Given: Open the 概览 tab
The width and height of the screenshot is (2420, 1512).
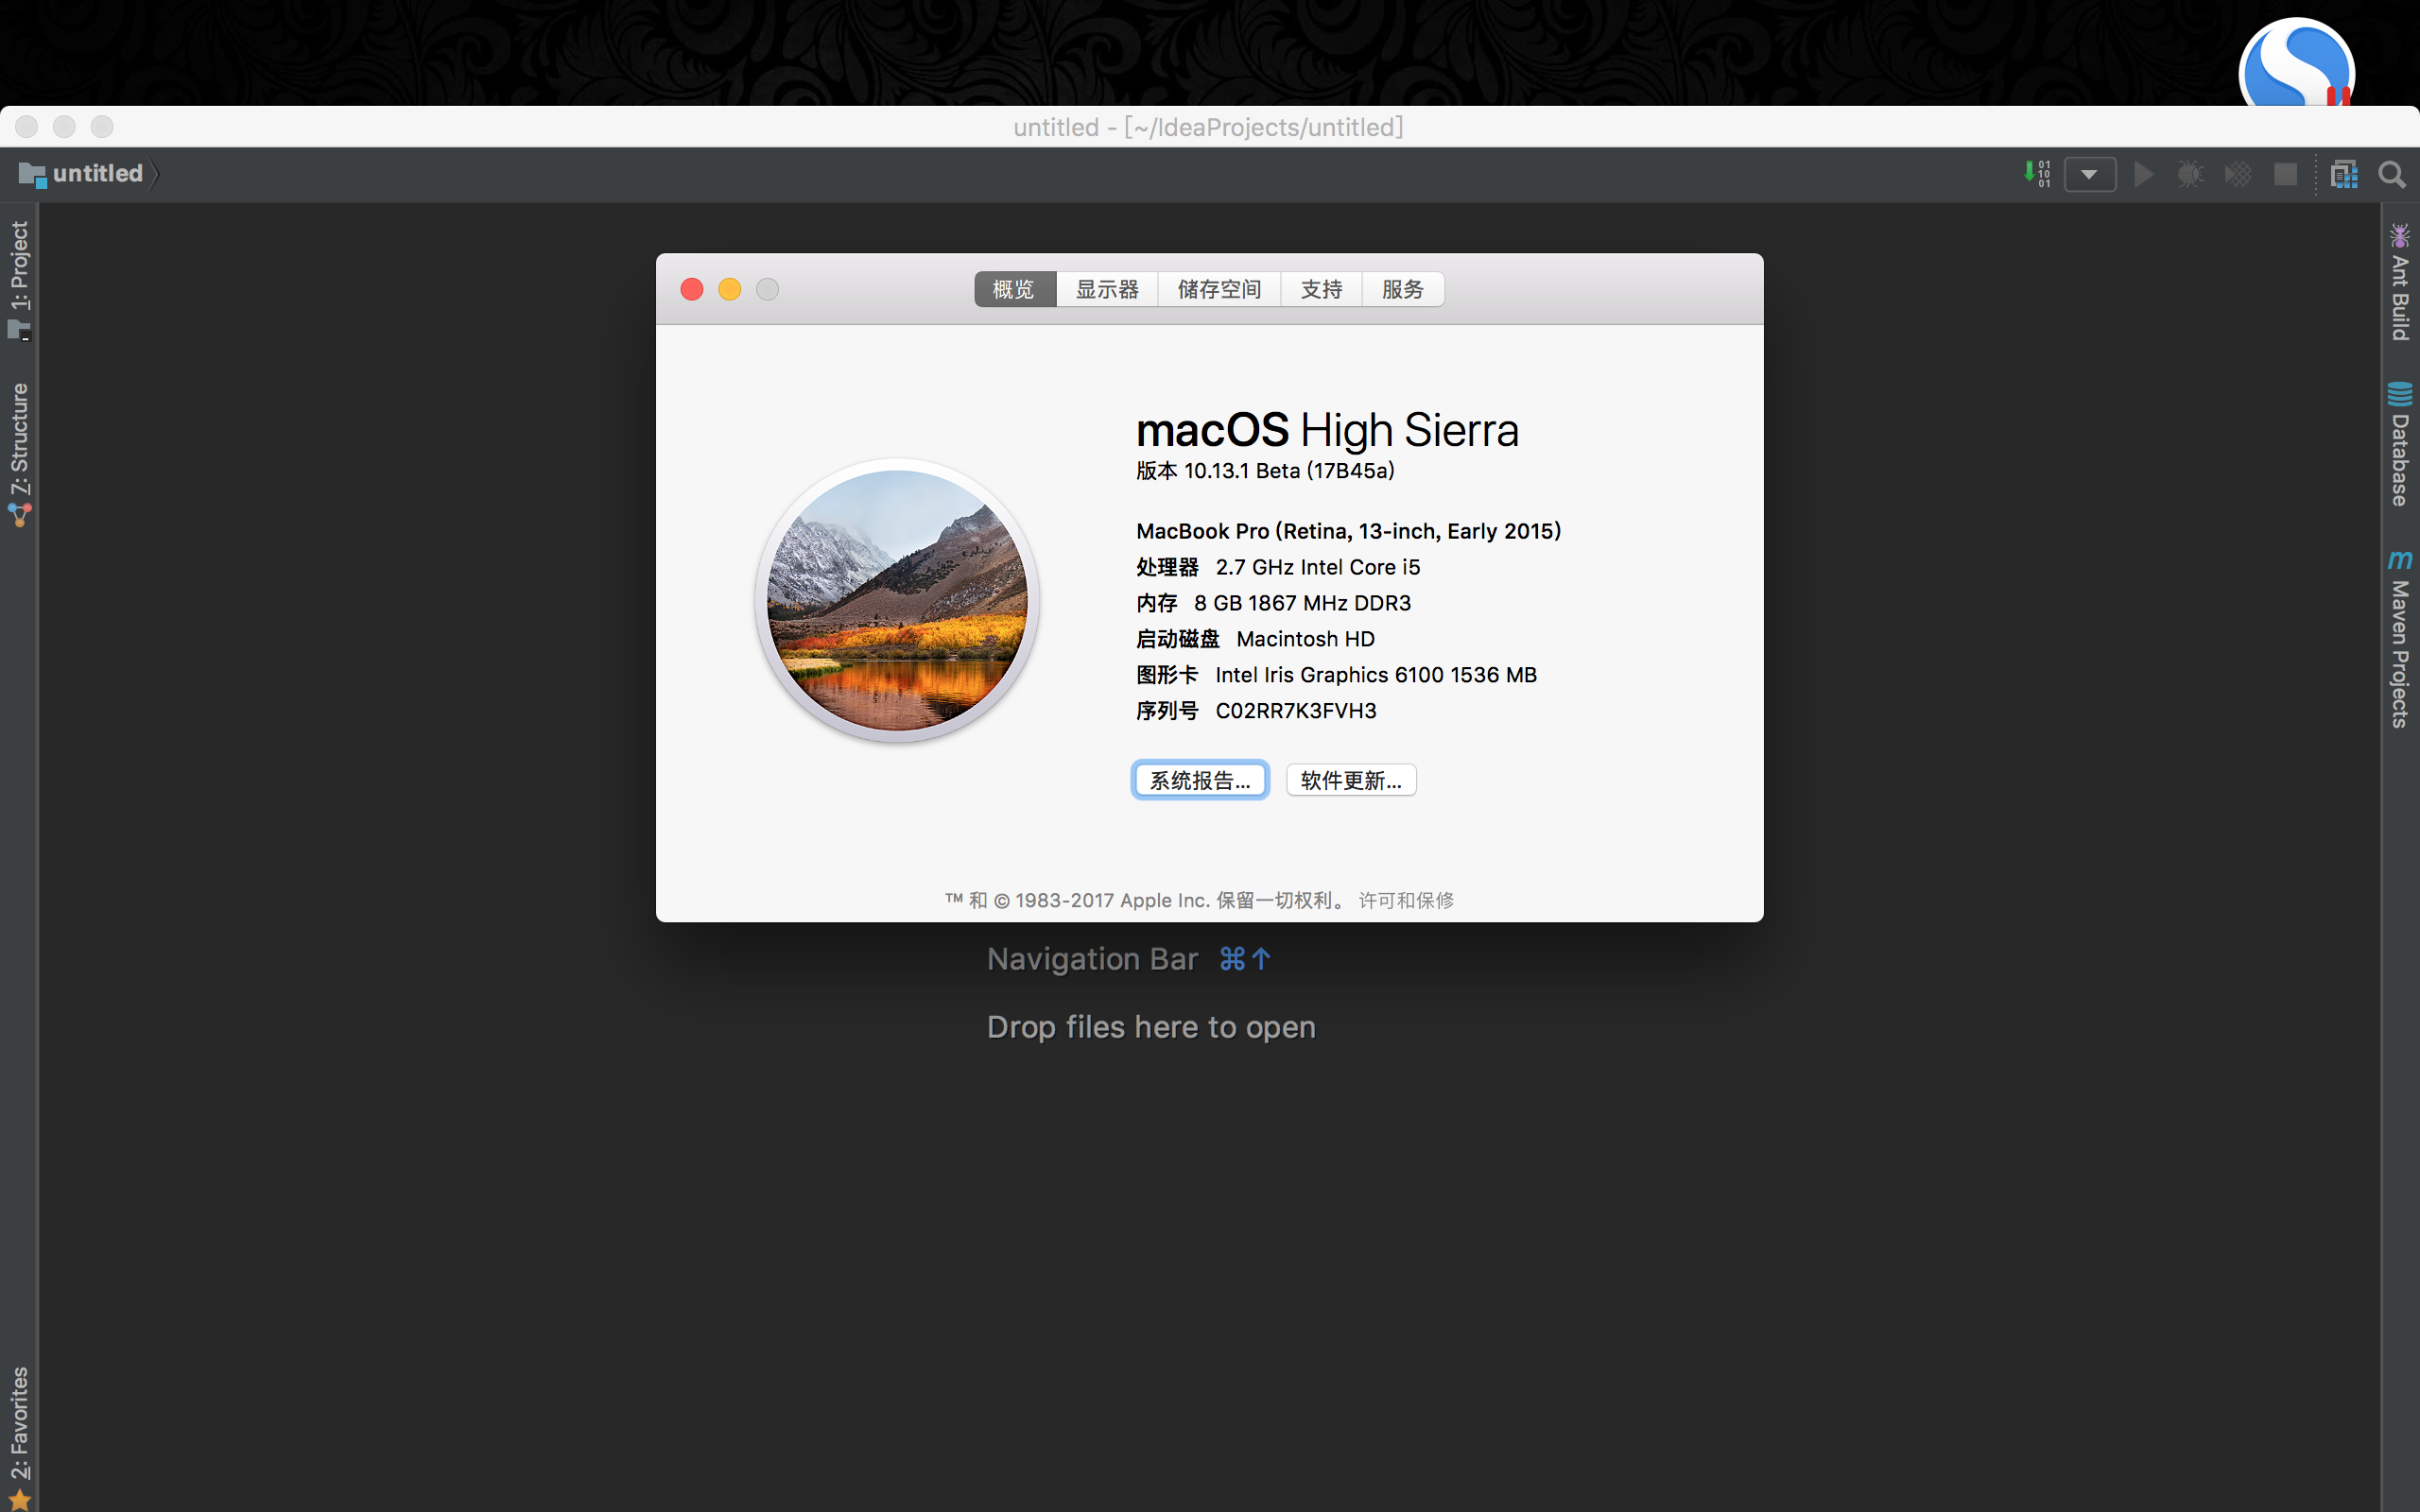Looking at the screenshot, I should (x=1014, y=289).
